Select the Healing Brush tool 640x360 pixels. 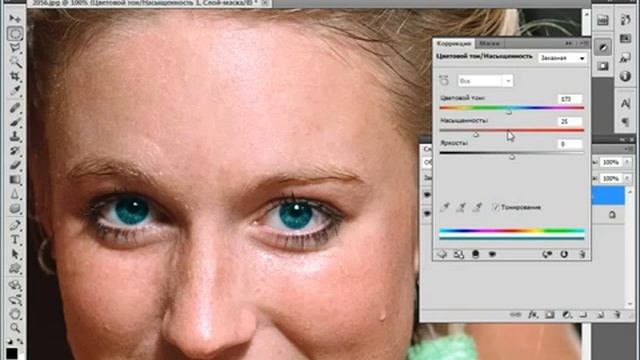coord(15,108)
